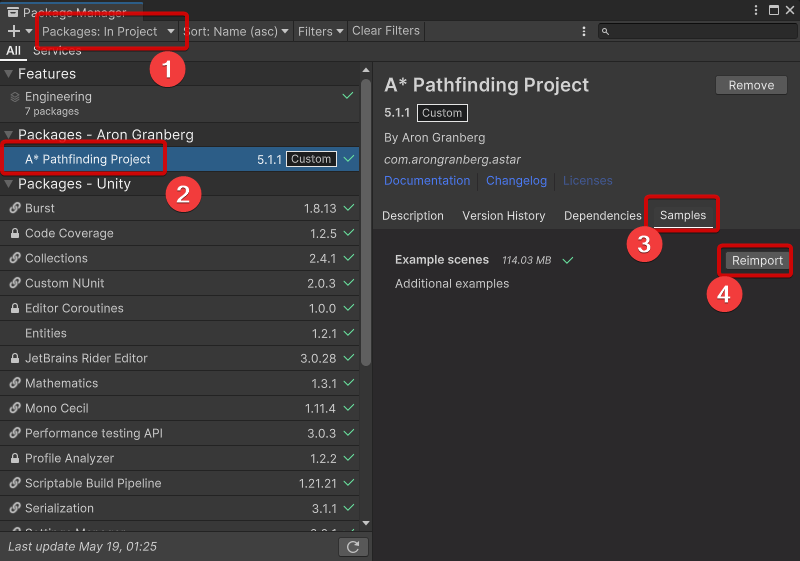Select the Collections package
Screen dimensions: 800x561
(180, 258)
